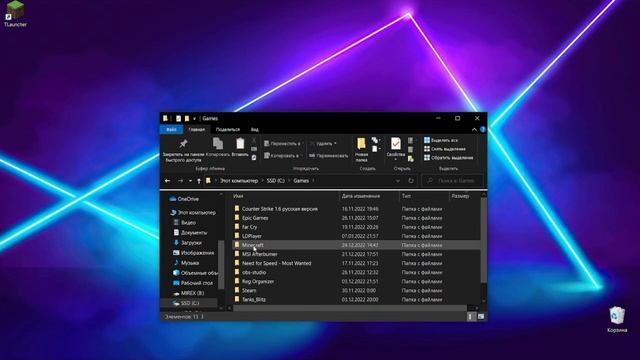Open address bar history dropdown
The image size is (640, 360).
coord(398,180)
